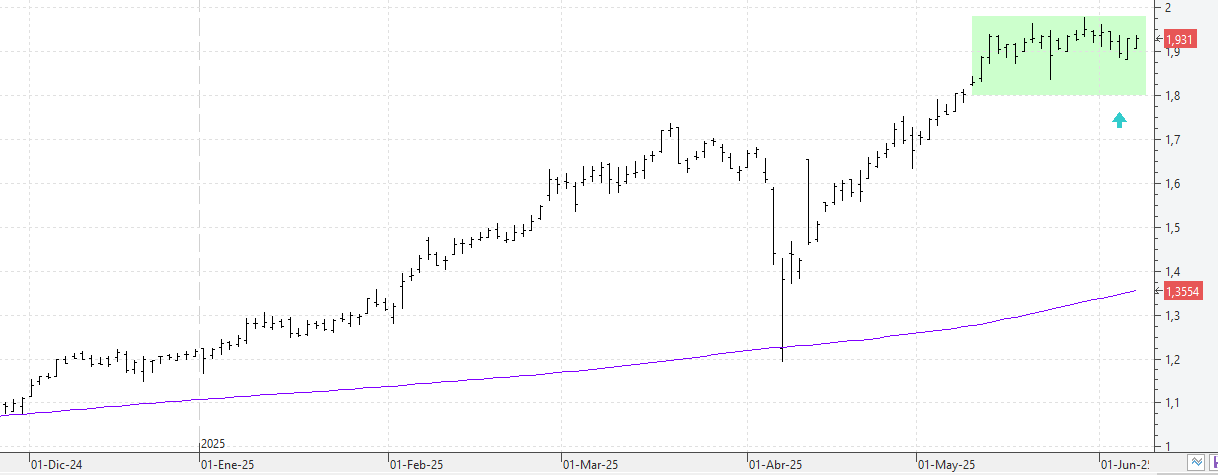Select the red 1,3554 moving average tag
This screenshot has height=475, width=1218.
(x=1182, y=290)
